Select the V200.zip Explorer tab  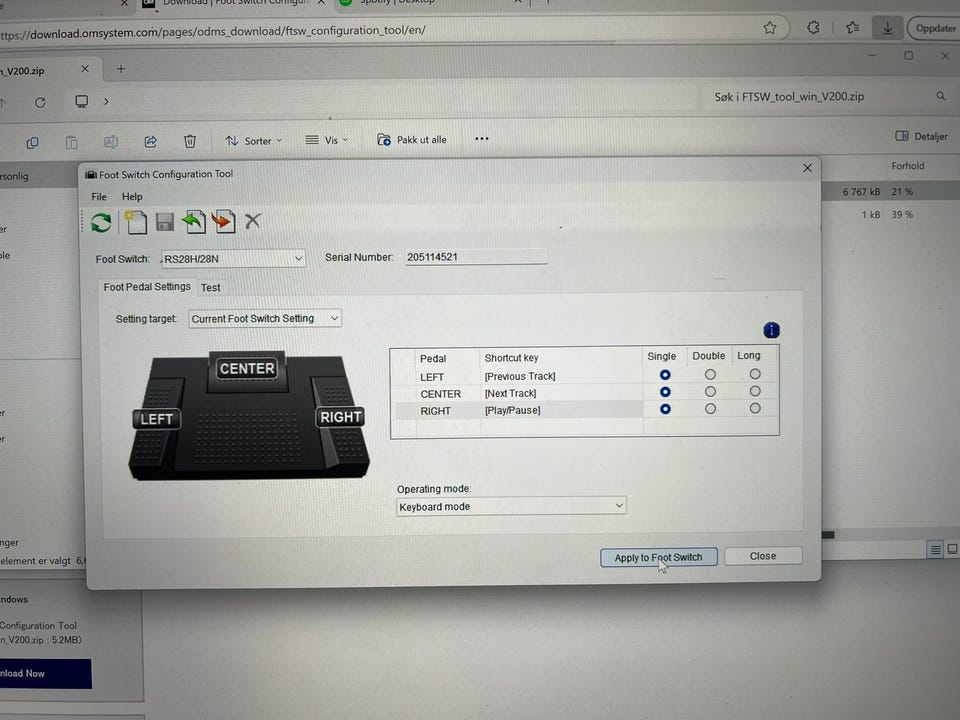(43, 70)
